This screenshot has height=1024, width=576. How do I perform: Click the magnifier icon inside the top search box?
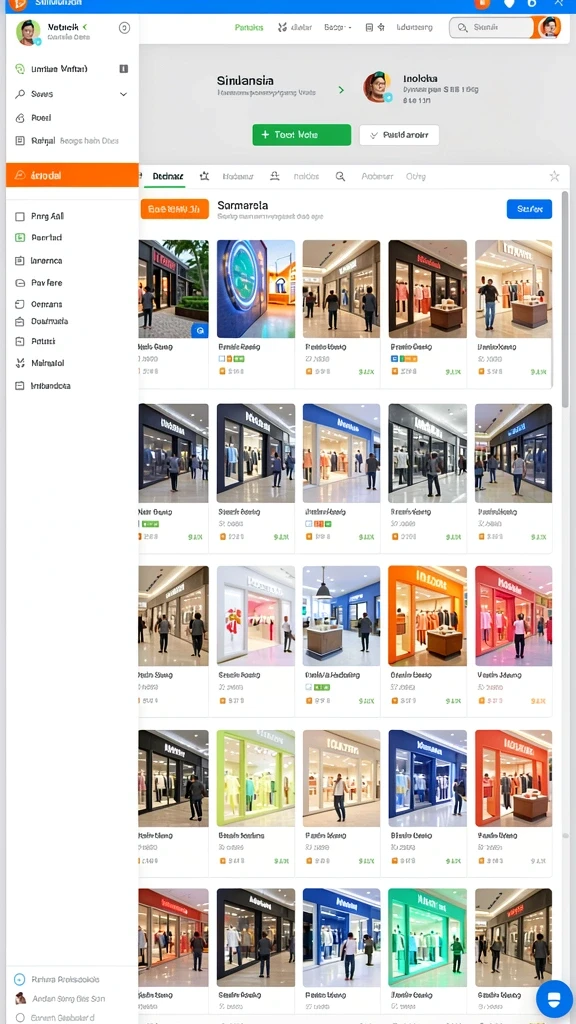tap(462, 27)
